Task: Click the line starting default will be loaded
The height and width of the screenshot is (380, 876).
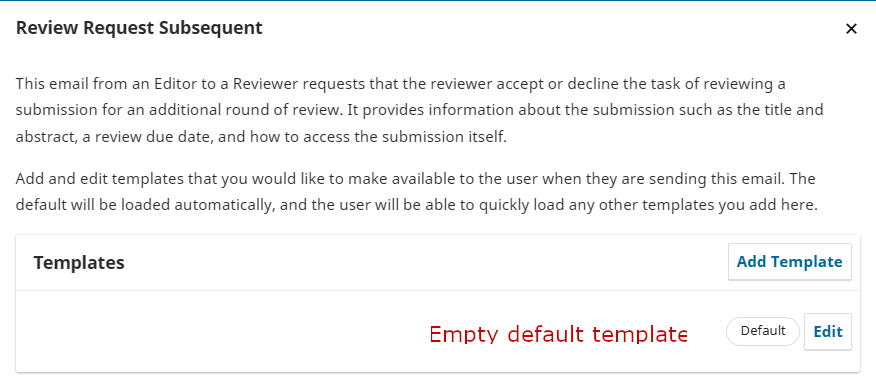Action: pos(417,205)
